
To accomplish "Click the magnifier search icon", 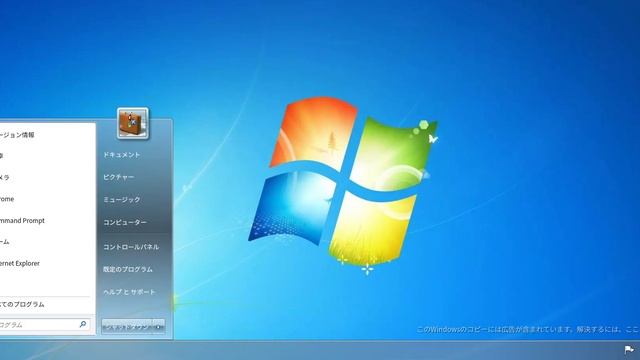I will (83, 324).
